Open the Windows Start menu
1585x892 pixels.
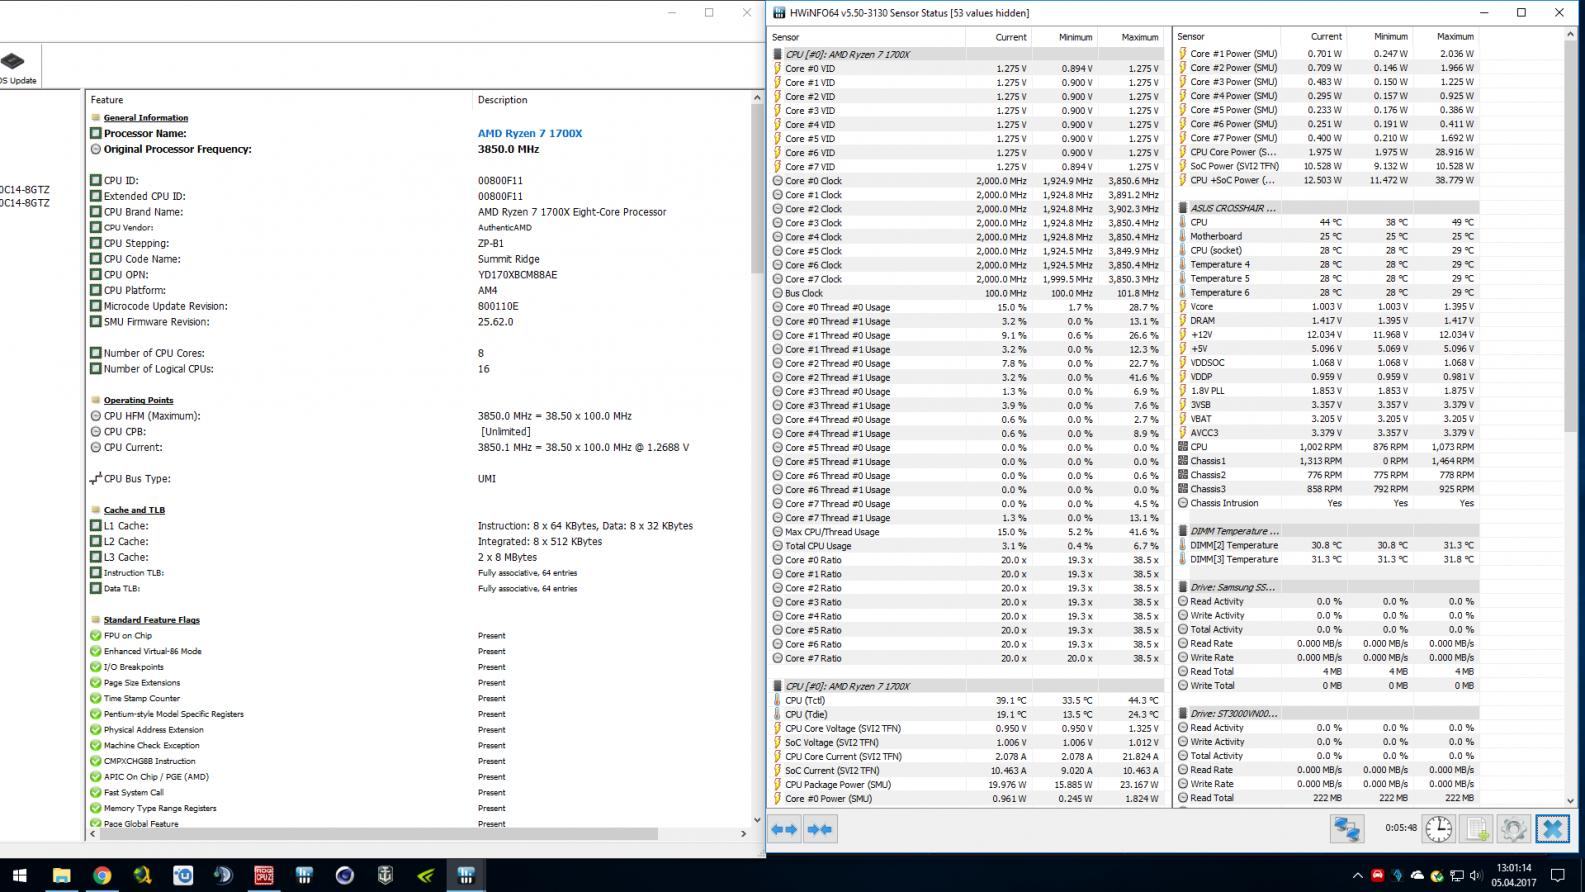pos(20,875)
